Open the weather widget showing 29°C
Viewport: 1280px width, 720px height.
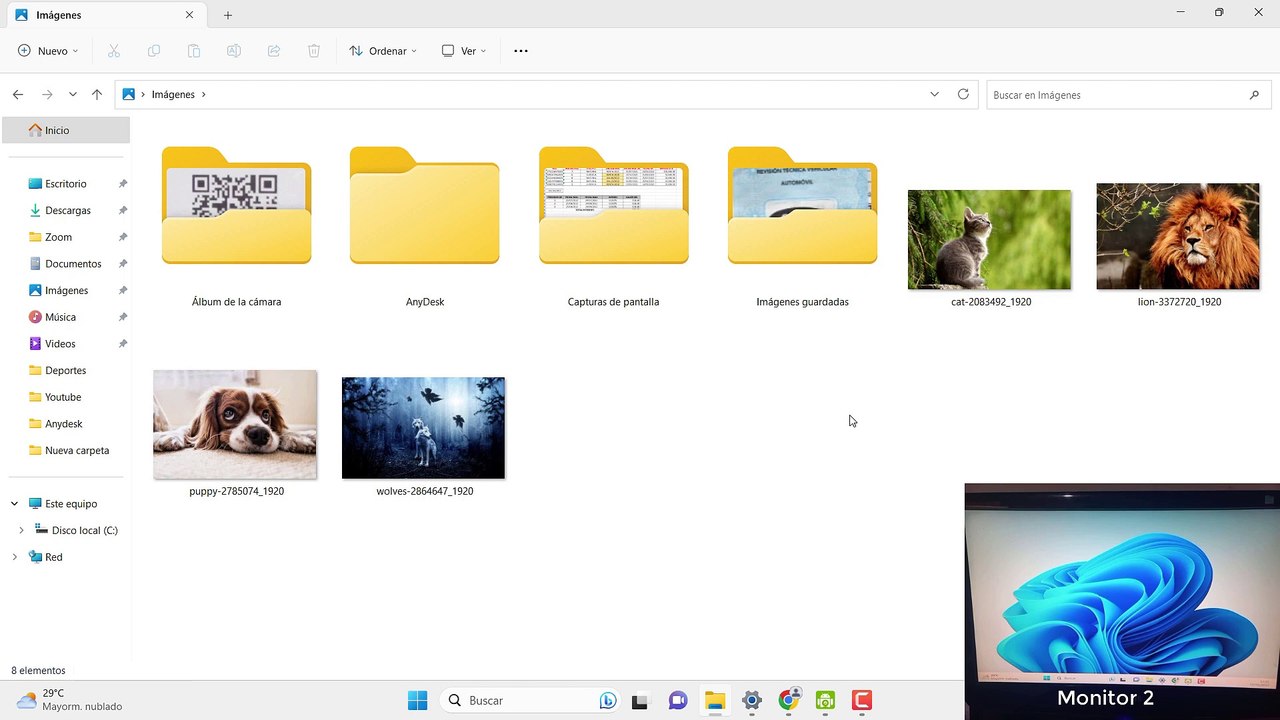pos(69,700)
